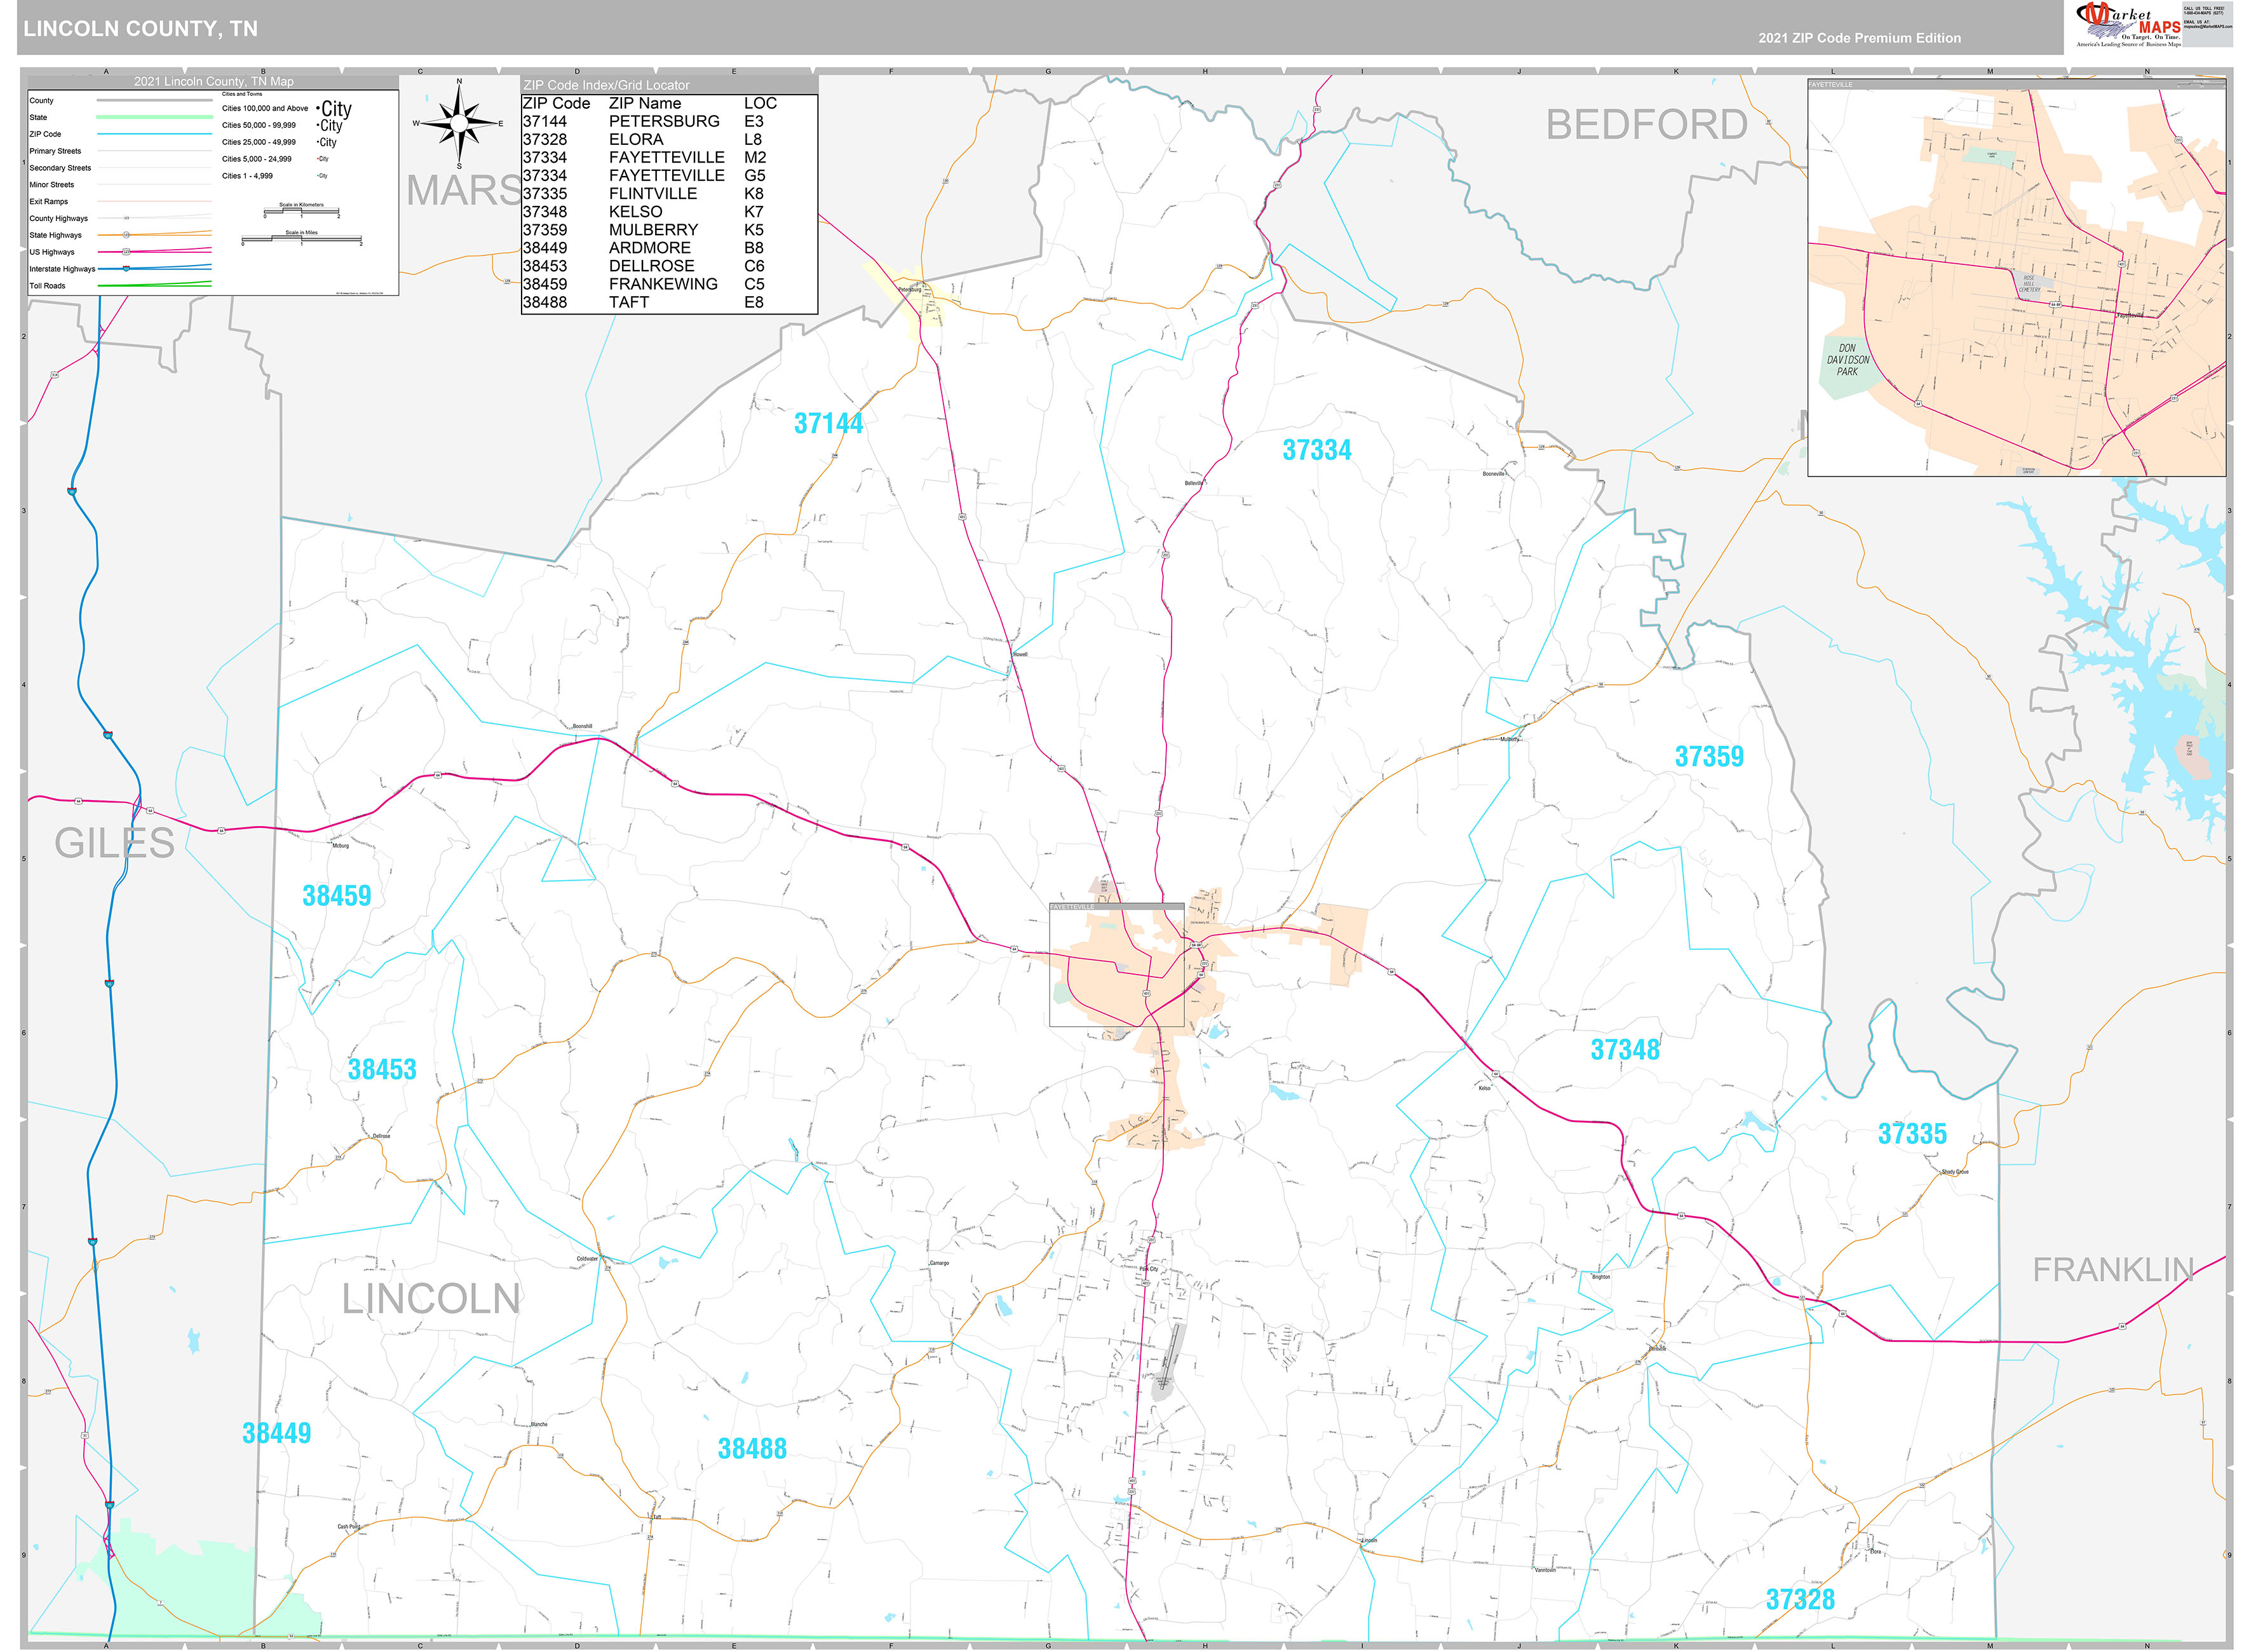Click the 'LINCOLN COUNTY, TN' title
The image size is (2251, 1652).
click(141, 29)
